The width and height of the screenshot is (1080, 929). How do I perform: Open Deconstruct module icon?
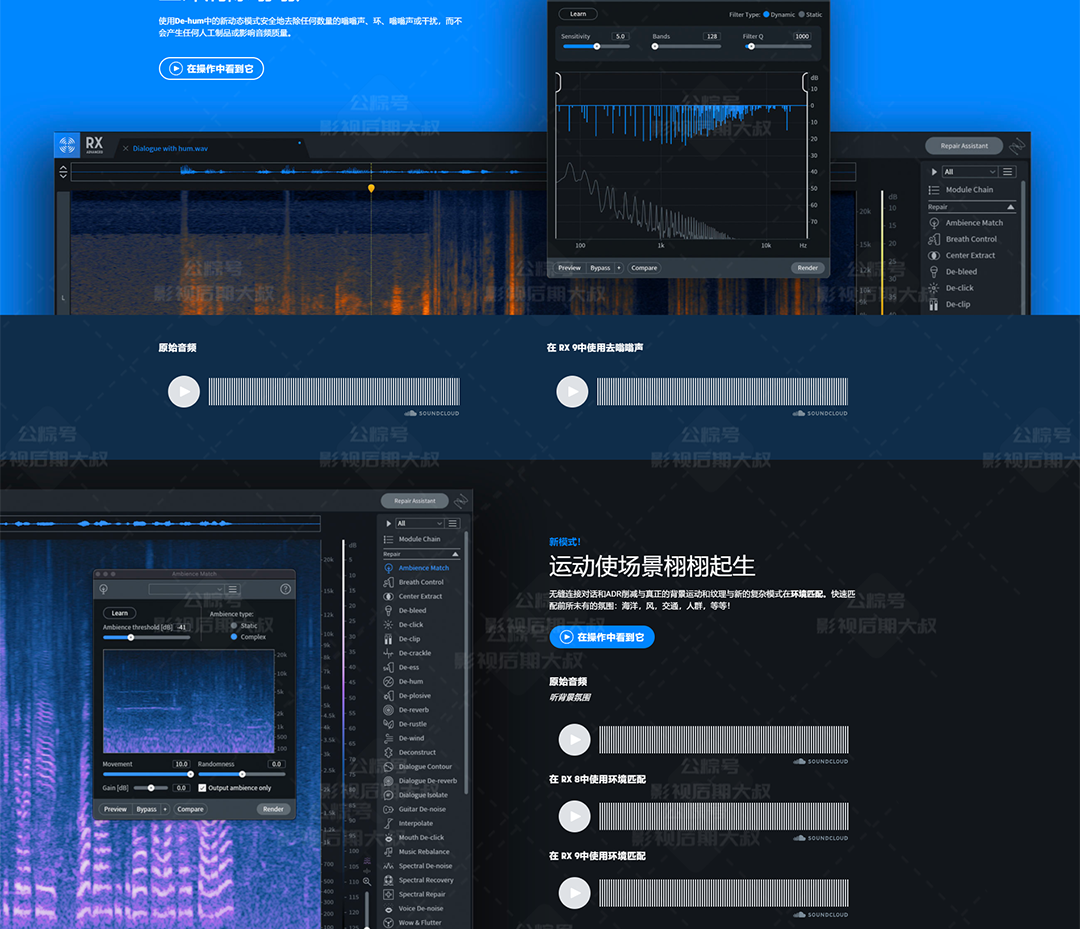[388, 753]
